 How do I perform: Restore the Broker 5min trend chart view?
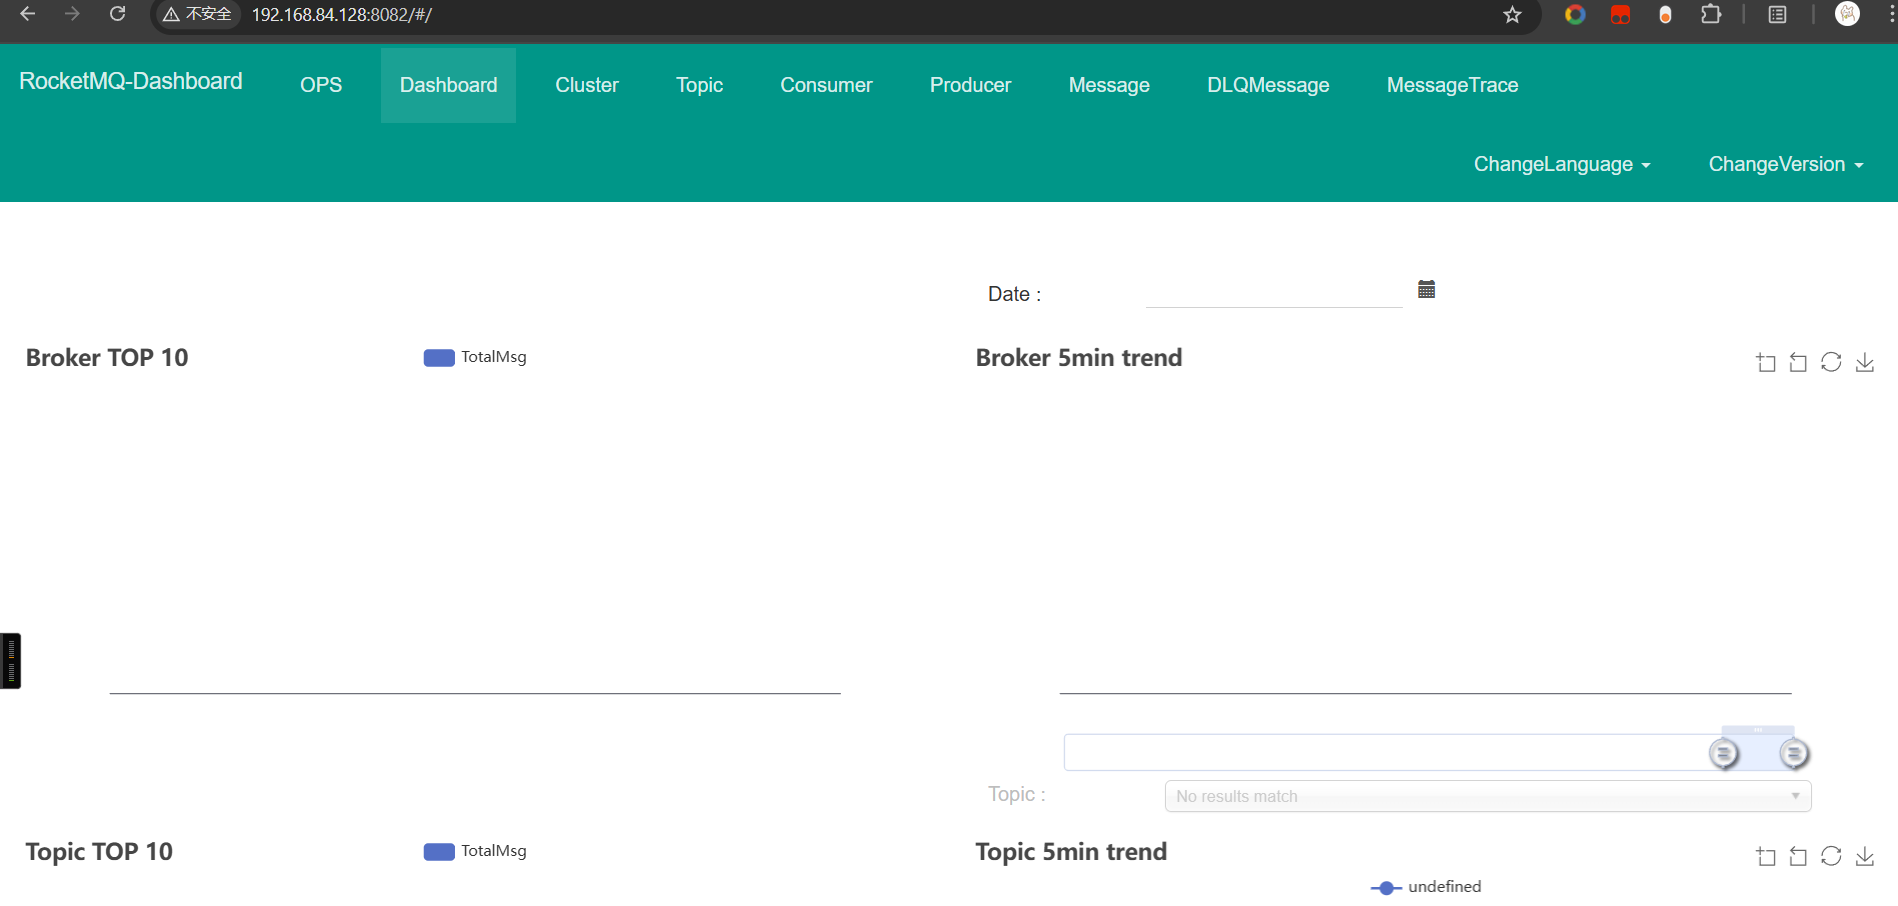[x=1798, y=362]
